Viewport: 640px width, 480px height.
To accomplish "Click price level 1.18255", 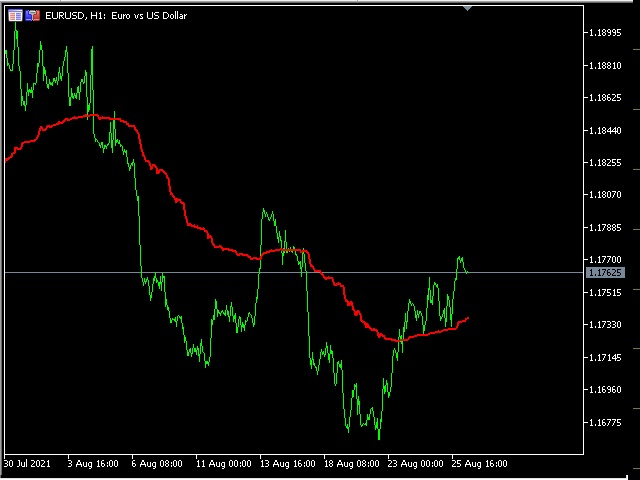I will point(605,162).
